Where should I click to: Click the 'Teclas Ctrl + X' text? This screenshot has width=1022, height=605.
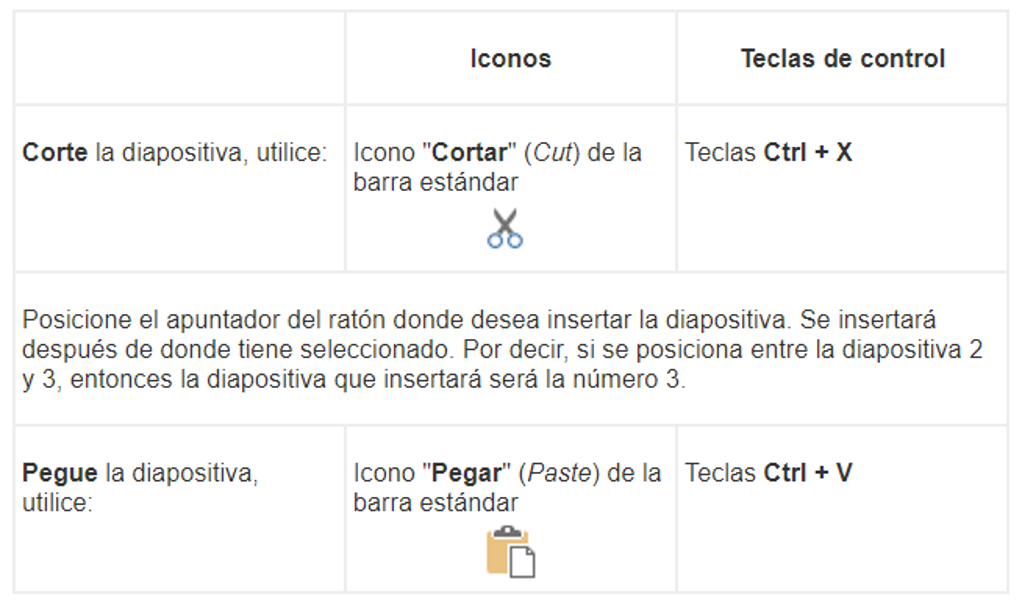768,153
